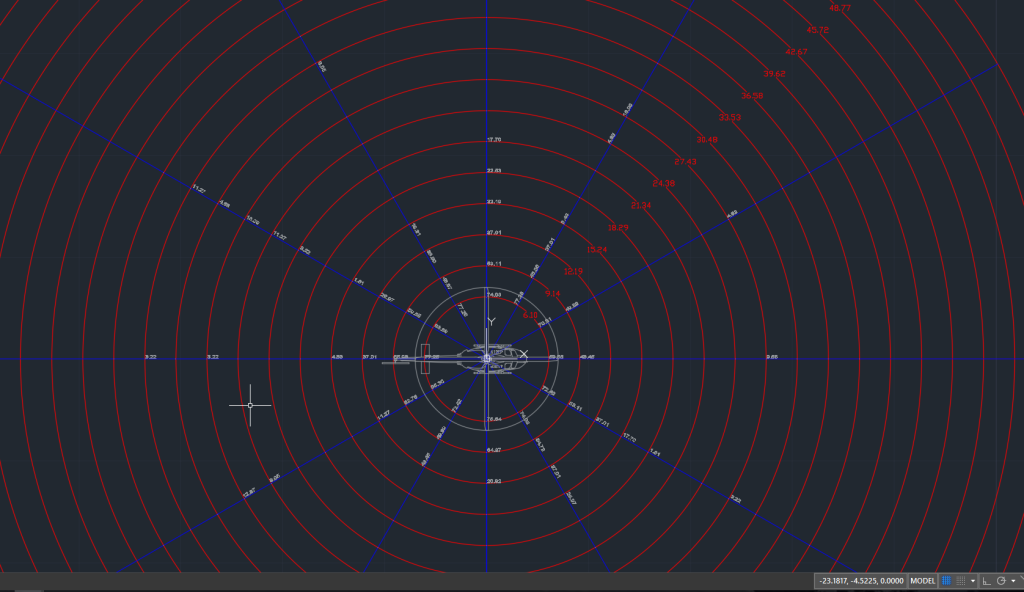The width and height of the screenshot is (1024, 592).
Task: Select the red ring label 39.62
Action: 774,74
